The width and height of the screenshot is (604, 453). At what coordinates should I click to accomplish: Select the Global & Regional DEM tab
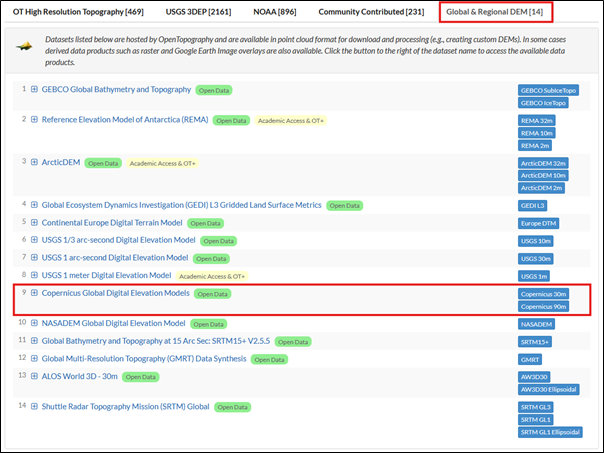coord(495,12)
